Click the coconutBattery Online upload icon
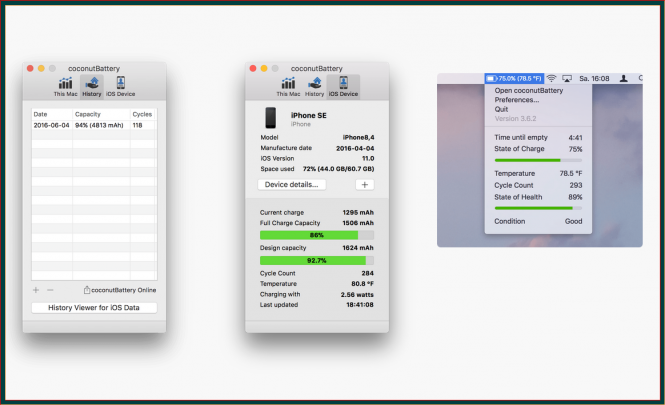The width and height of the screenshot is (665, 405). [87, 290]
